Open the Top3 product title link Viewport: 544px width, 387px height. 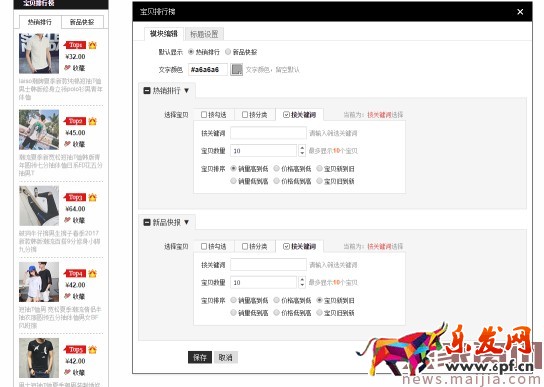click(x=60, y=241)
